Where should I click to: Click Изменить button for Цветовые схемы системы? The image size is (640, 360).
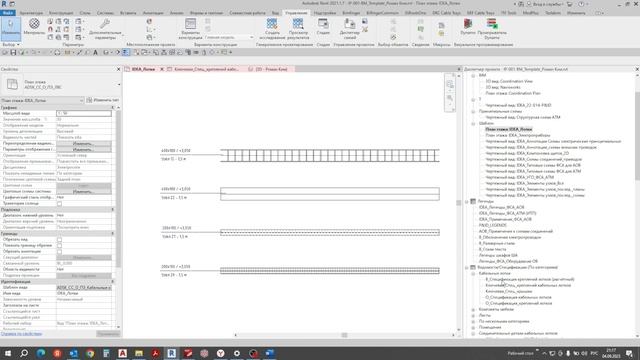[84, 191]
